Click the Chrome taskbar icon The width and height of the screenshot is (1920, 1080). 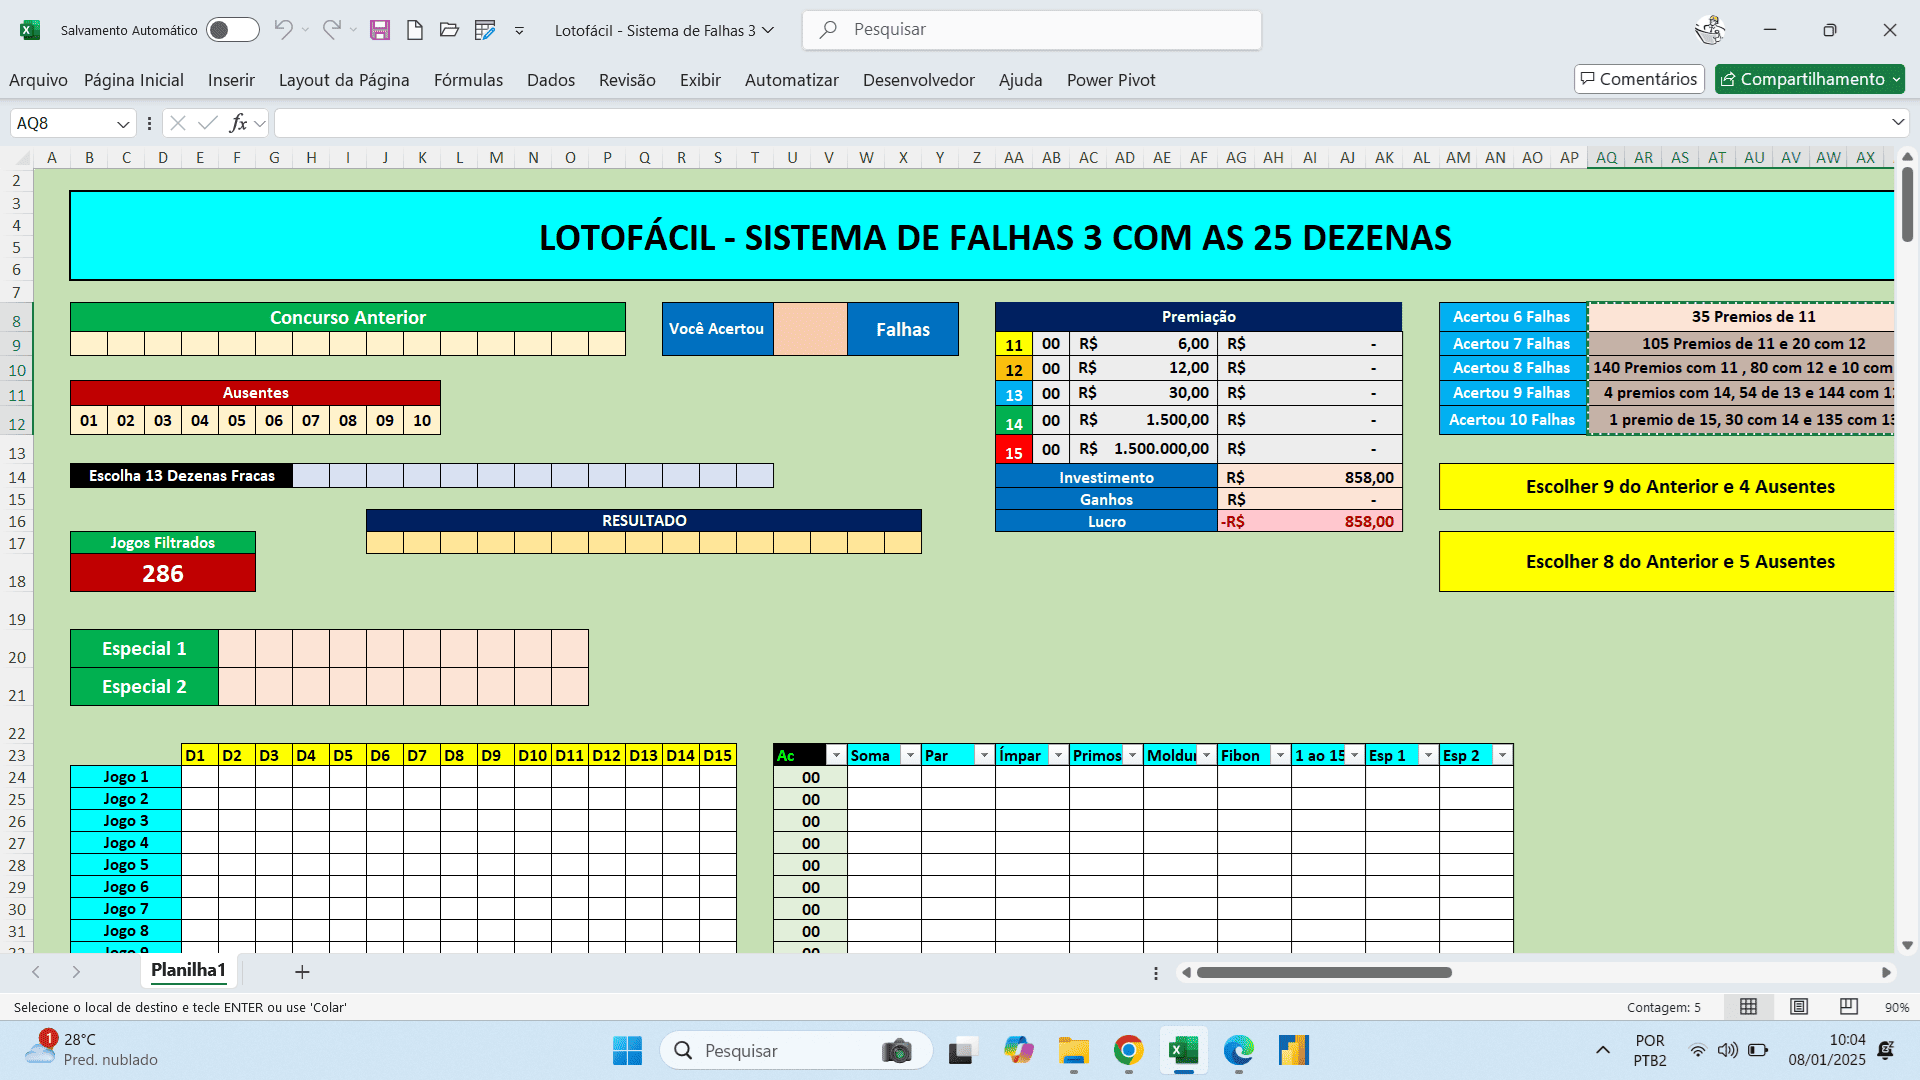pos(1128,1050)
